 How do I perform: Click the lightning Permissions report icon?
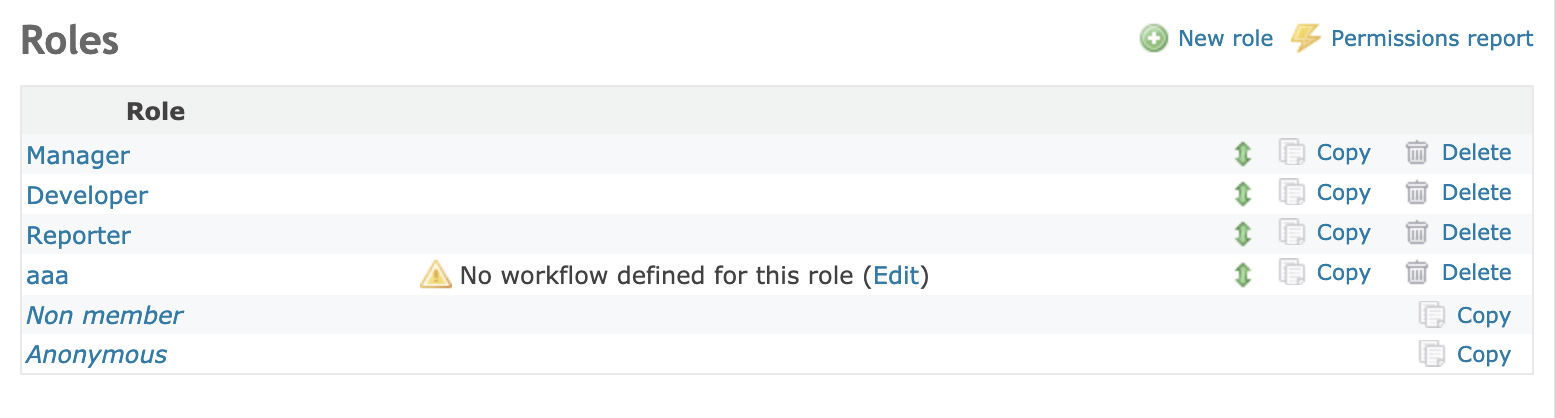(x=1305, y=38)
